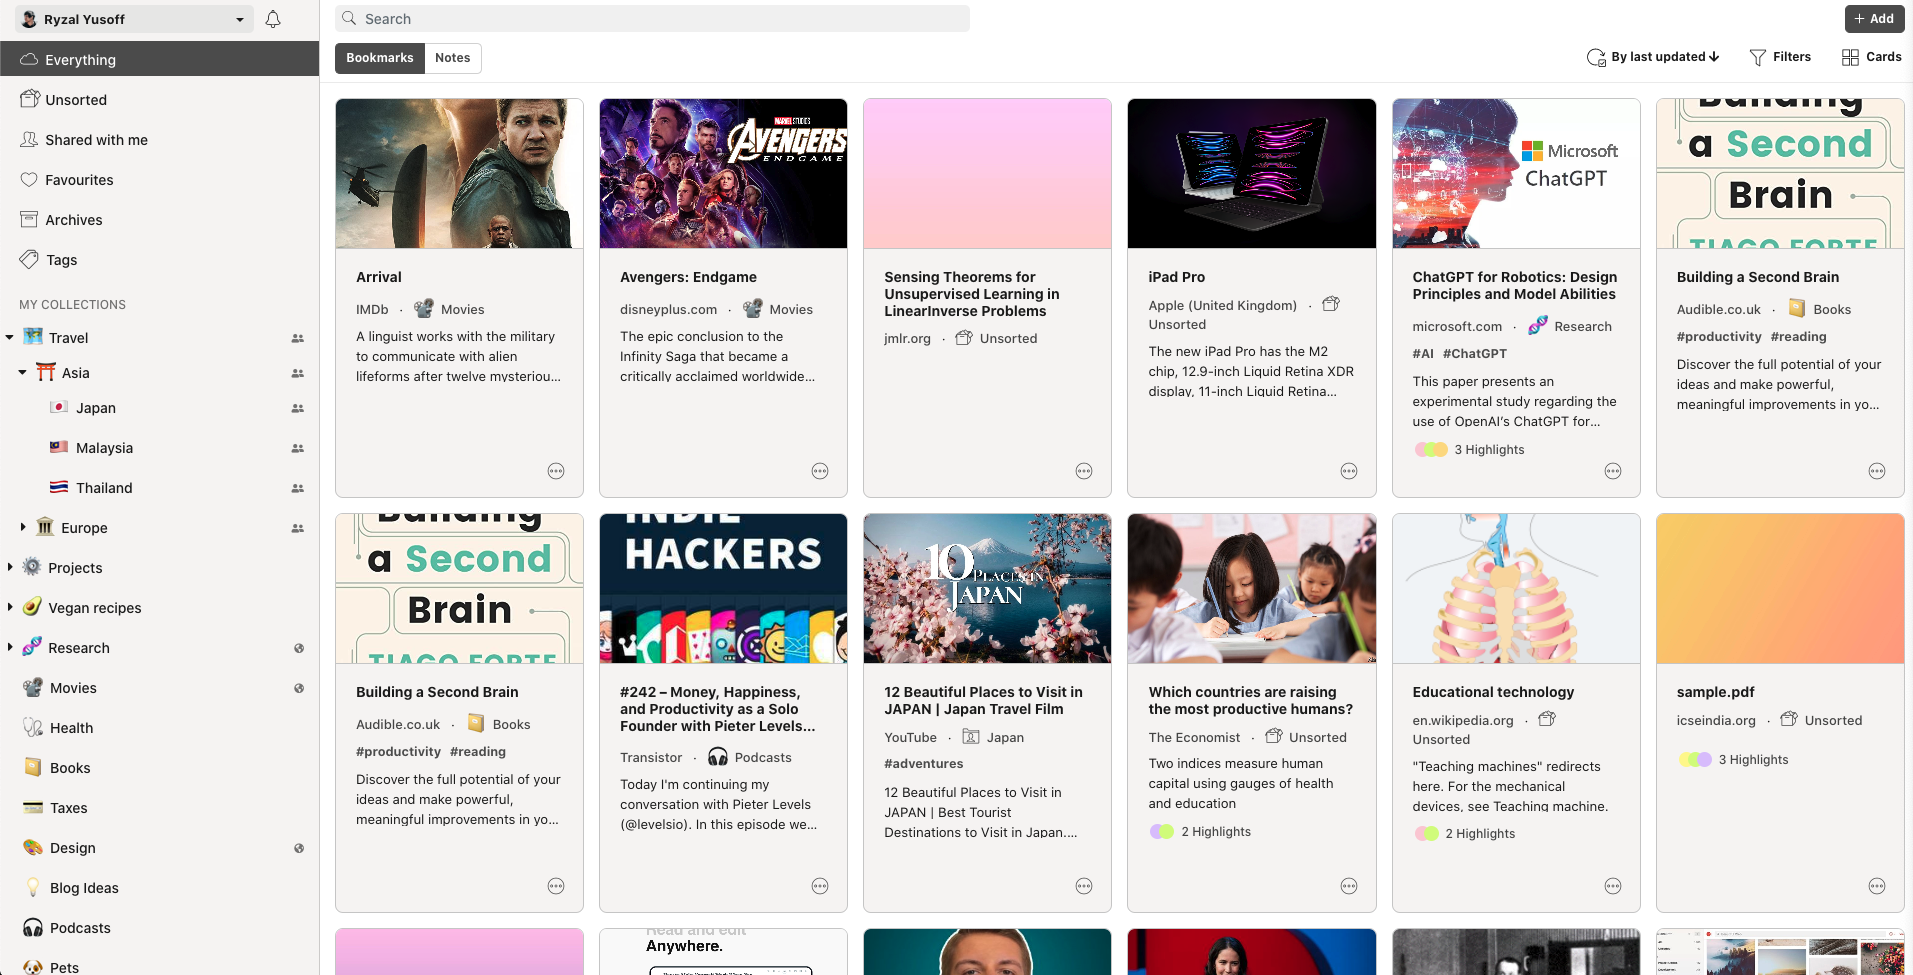1913x975 pixels.
Task: Expand the Europe collection
Action: pos(23,527)
